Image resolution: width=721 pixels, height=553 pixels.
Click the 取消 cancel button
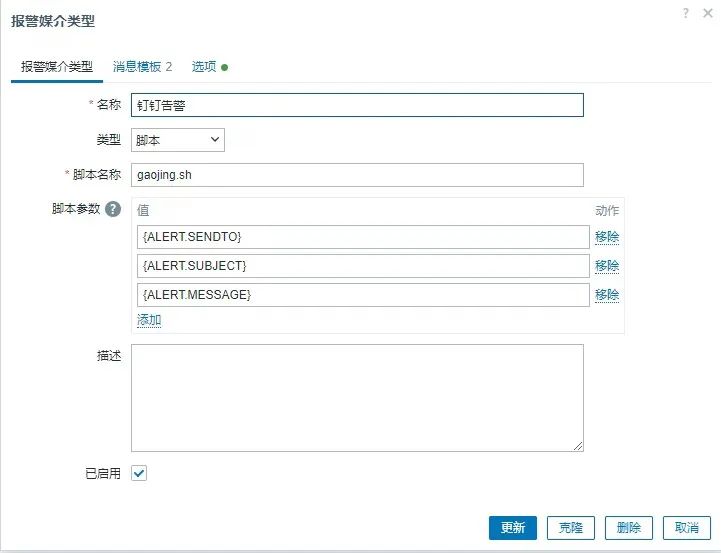[x=687, y=528]
